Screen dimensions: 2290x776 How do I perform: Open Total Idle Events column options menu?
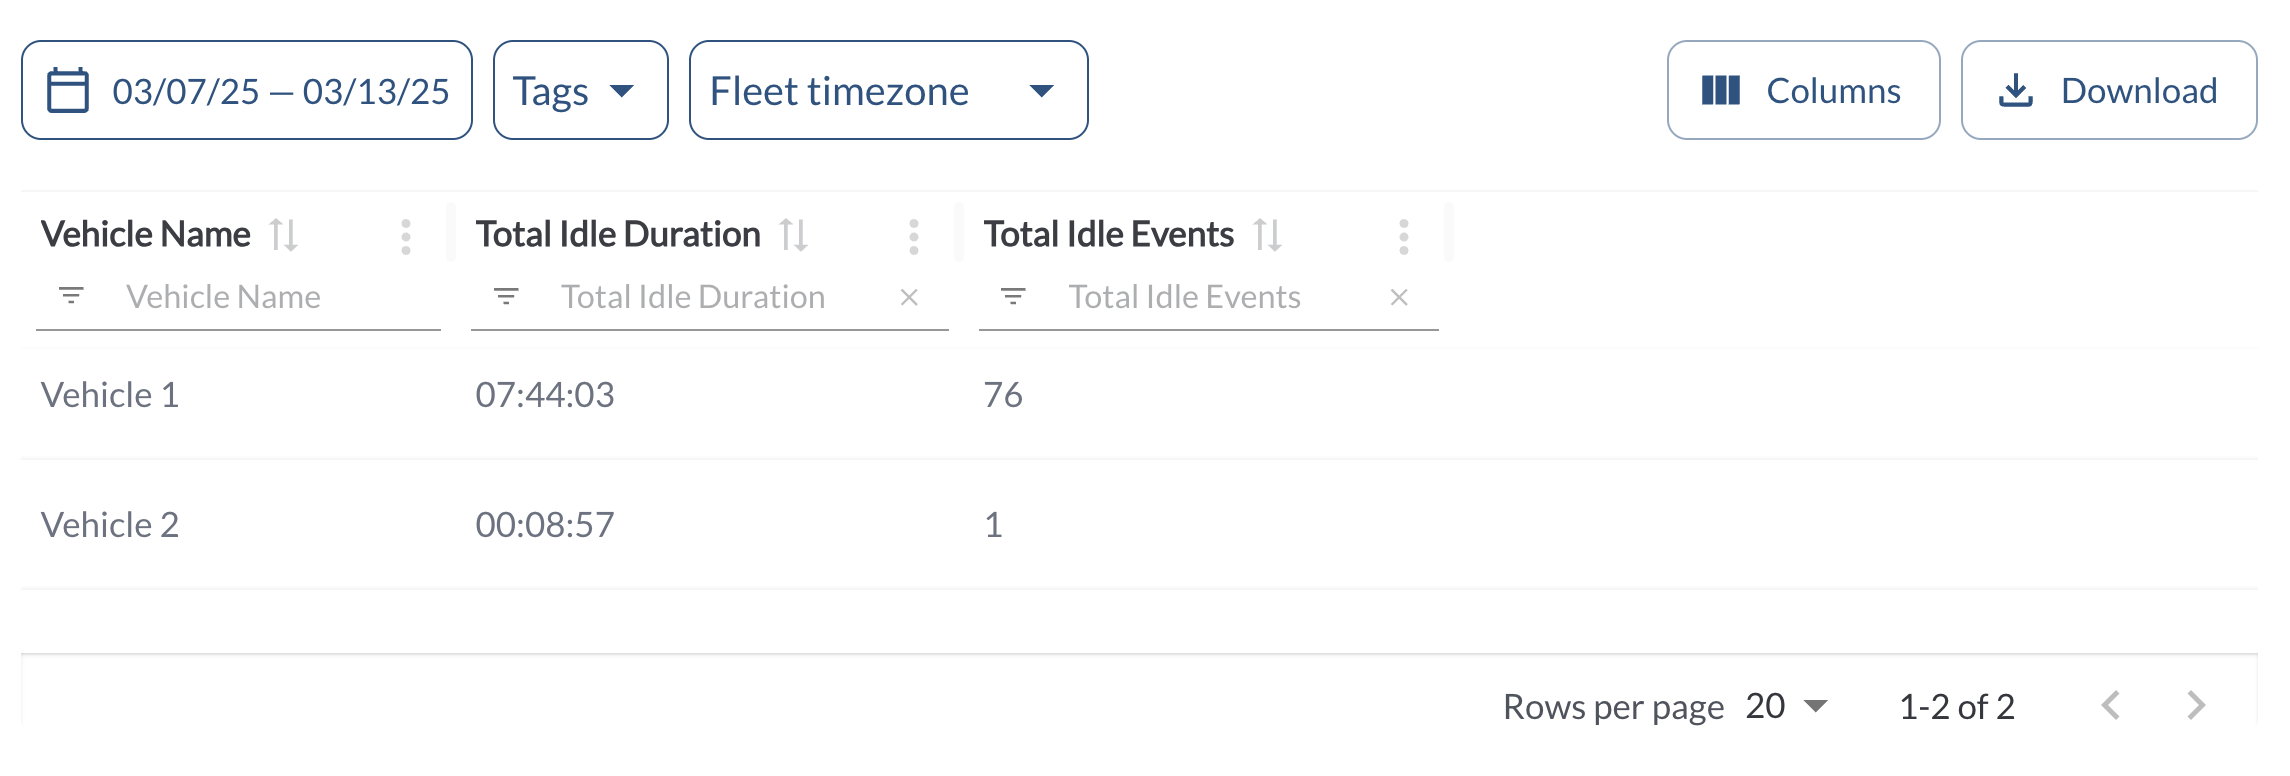[x=1403, y=237]
